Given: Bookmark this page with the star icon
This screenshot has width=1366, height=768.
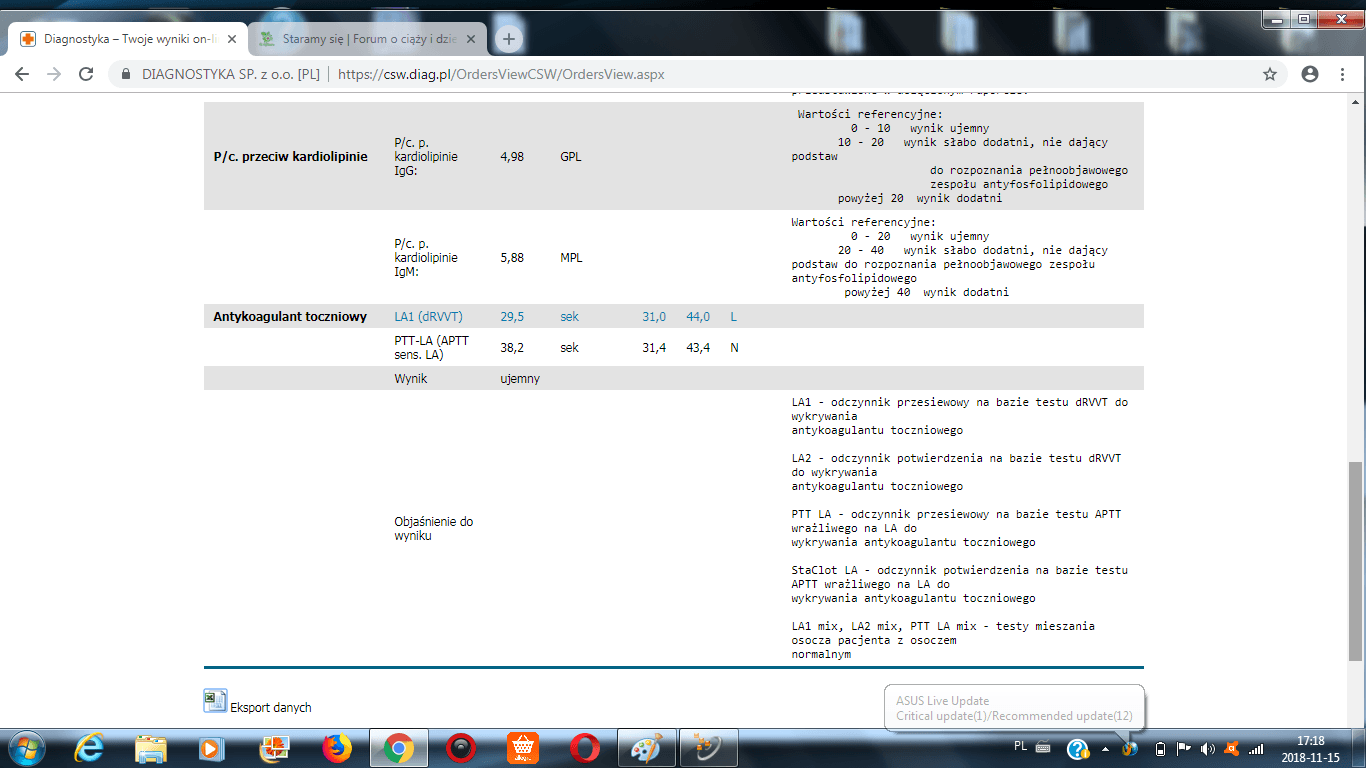Looking at the screenshot, I should [1270, 74].
